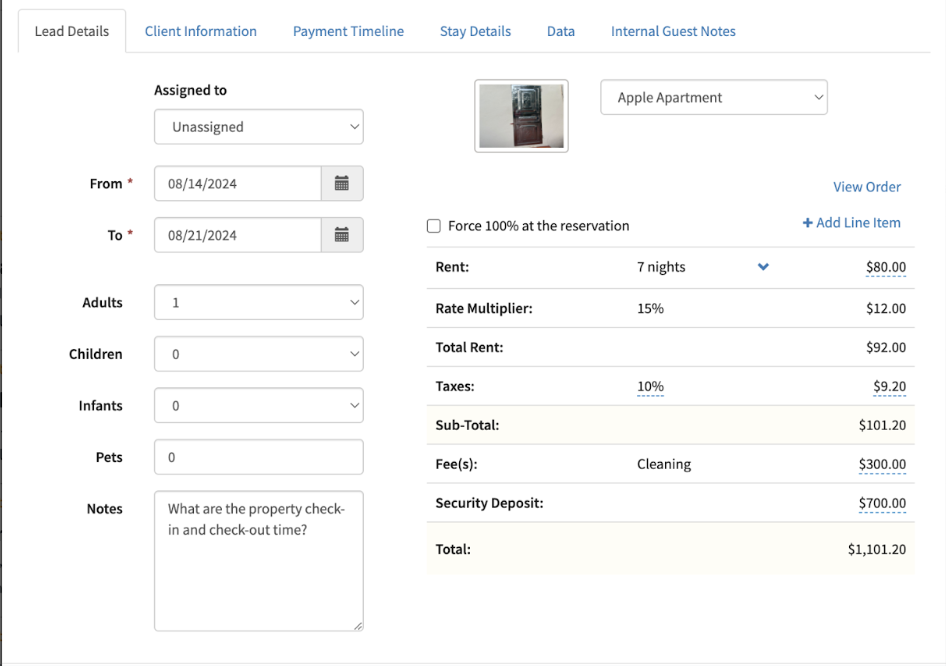Click the Taxes 10% value to edit it
The height and width of the screenshot is (666, 946).
click(x=651, y=386)
